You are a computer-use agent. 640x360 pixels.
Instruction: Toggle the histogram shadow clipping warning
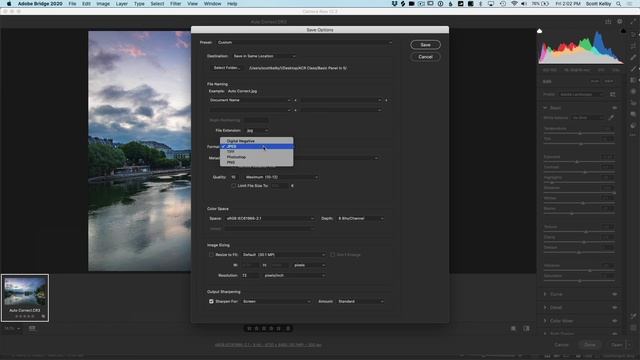[x=539, y=31]
